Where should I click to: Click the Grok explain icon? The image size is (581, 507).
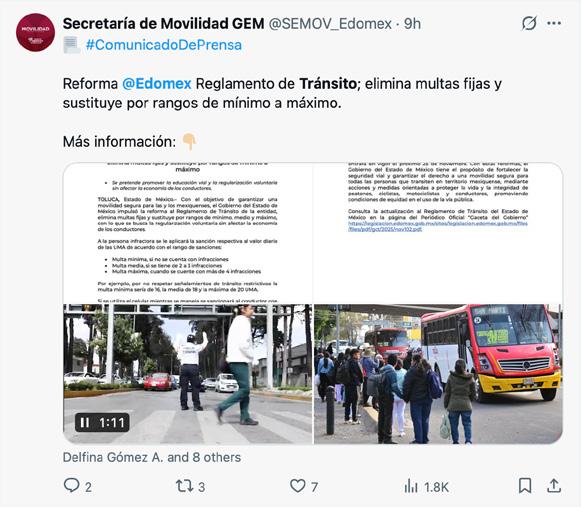click(x=529, y=23)
